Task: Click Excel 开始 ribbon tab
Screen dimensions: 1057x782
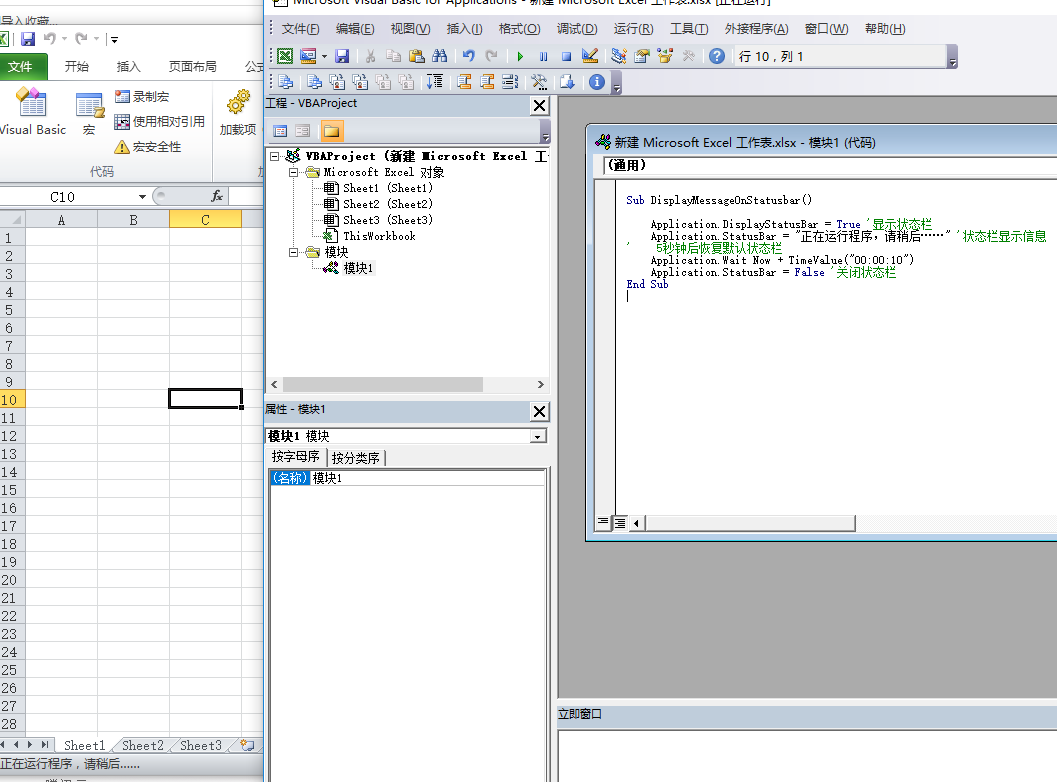Action: 77,67
